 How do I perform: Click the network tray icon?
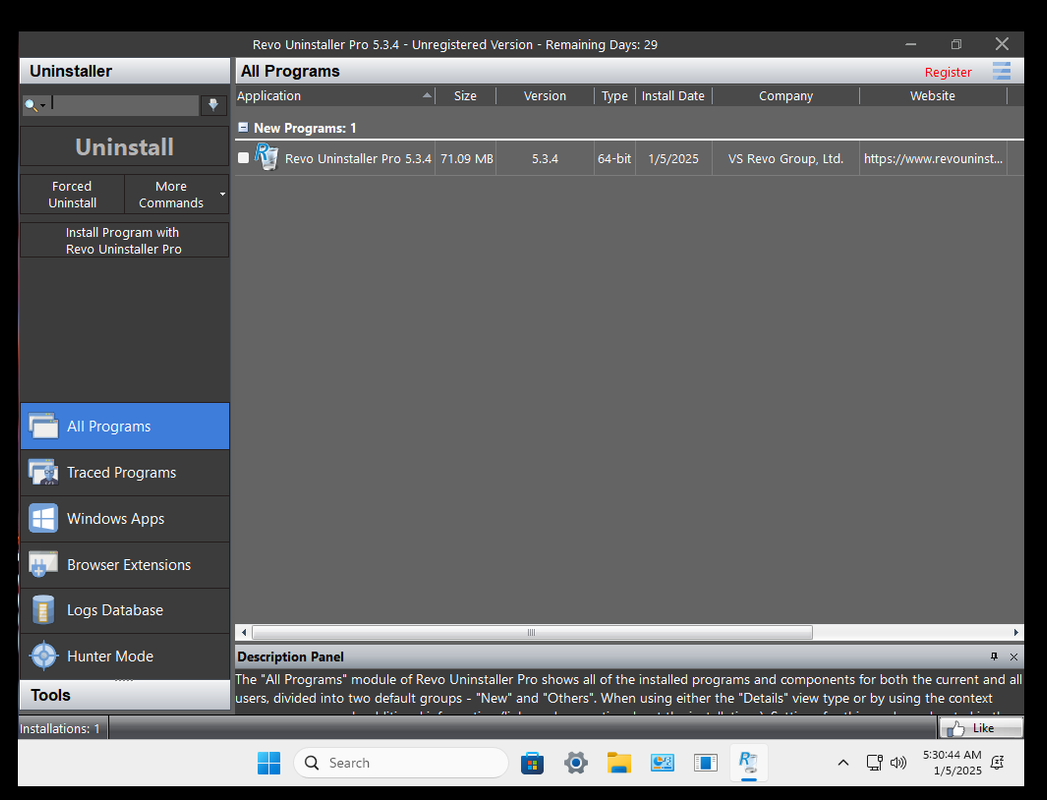[874, 763]
